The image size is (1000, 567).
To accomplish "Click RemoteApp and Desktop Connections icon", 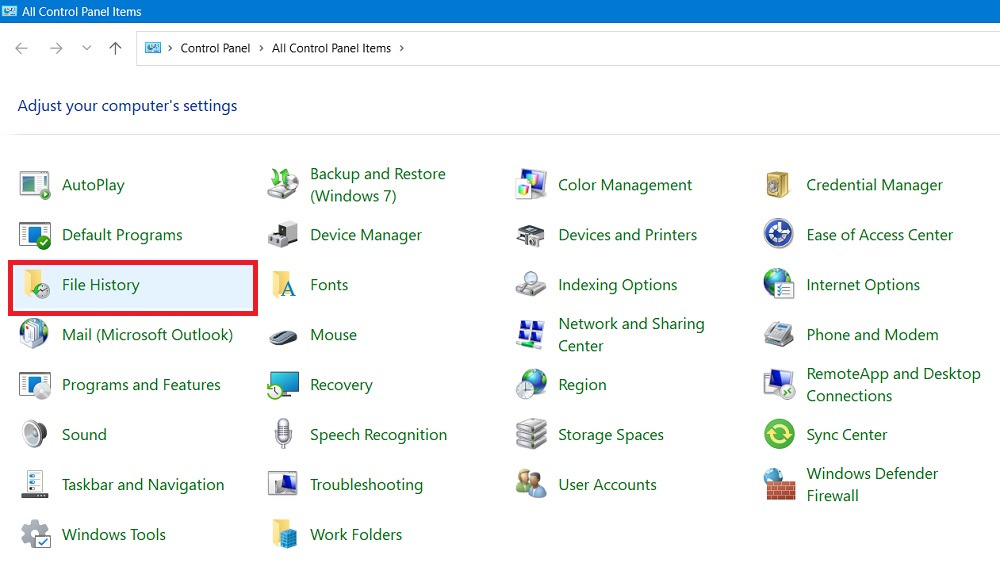I will click(x=778, y=385).
